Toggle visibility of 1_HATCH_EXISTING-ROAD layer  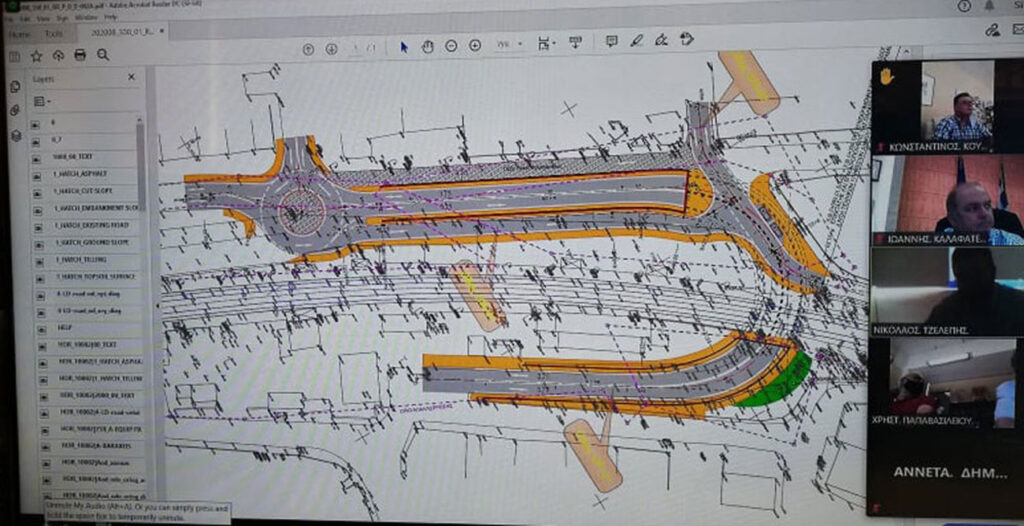(37, 226)
